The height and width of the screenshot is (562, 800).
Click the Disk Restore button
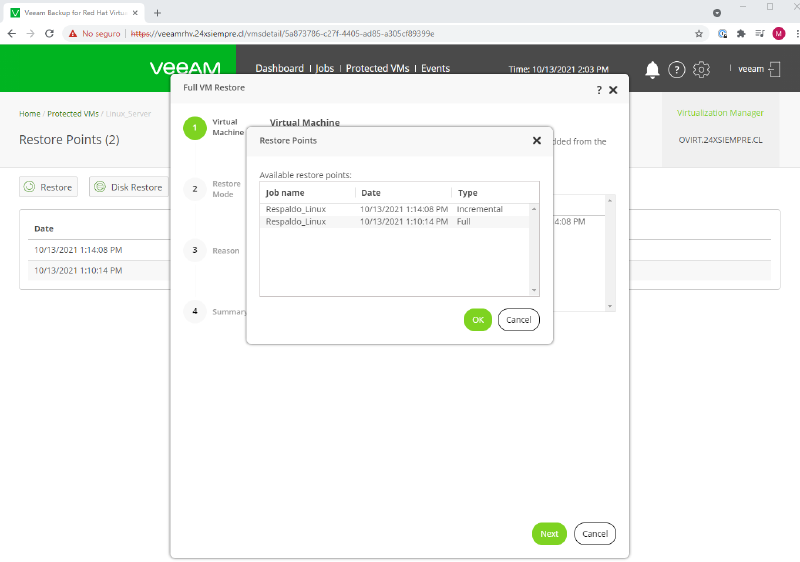[x=129, y=187]
